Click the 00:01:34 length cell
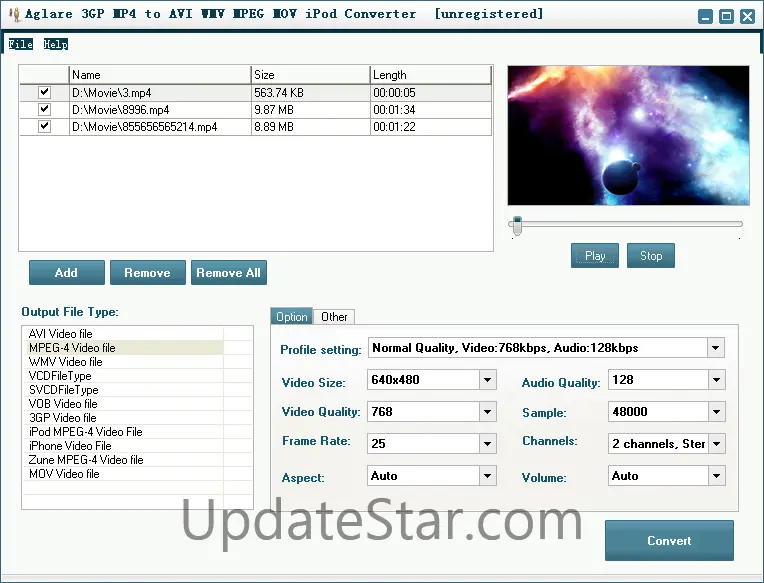 (431, 110)
